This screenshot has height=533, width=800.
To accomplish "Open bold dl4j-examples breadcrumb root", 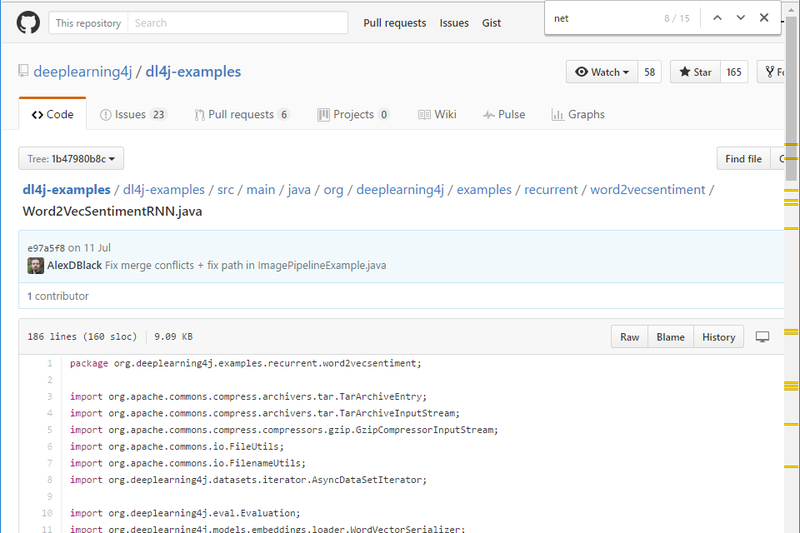I will point(66,189).
